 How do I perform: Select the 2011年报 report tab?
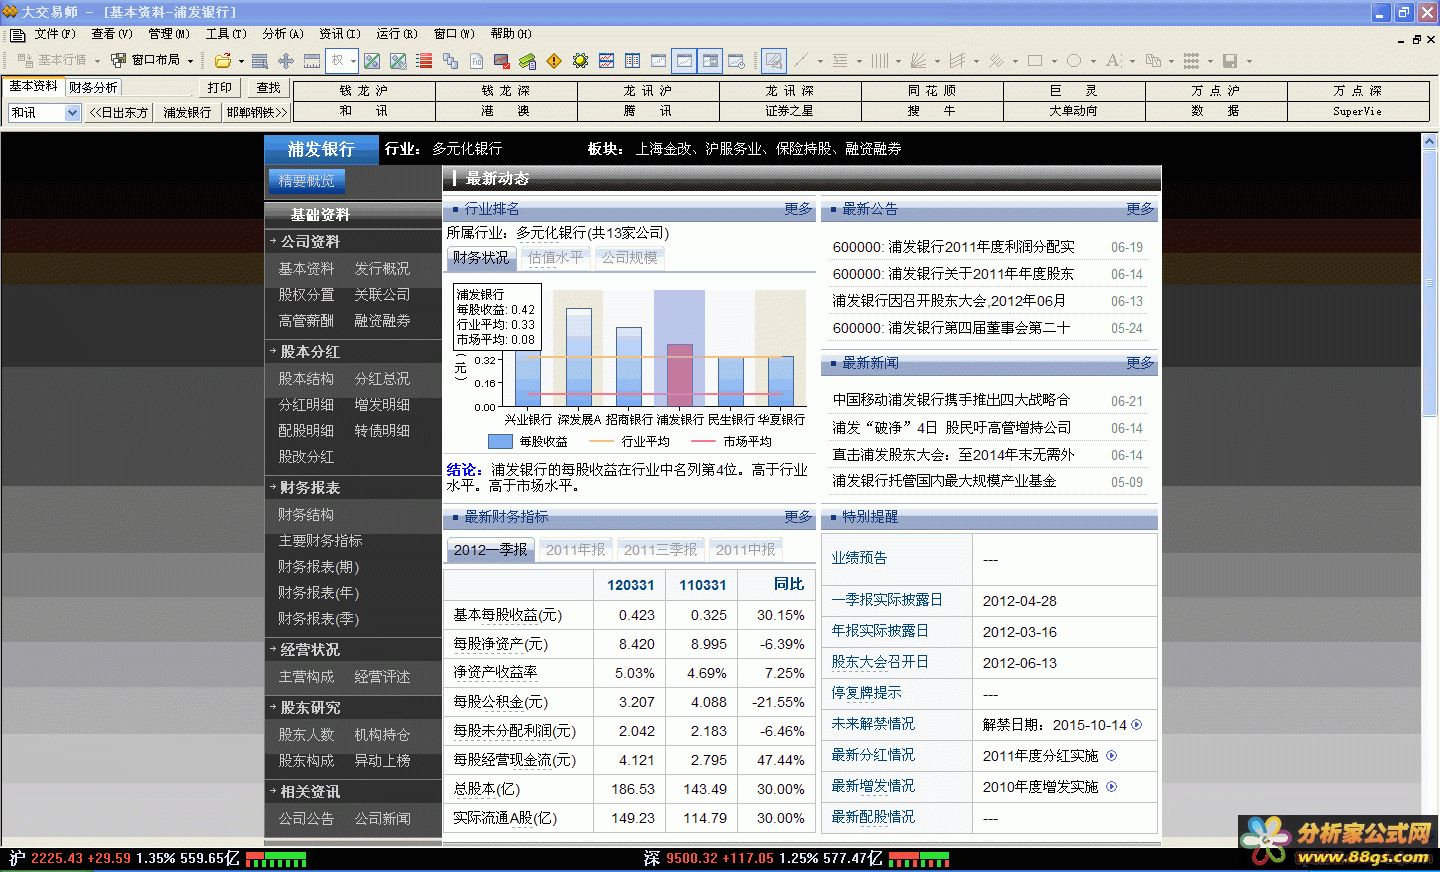tap(576, 550)
